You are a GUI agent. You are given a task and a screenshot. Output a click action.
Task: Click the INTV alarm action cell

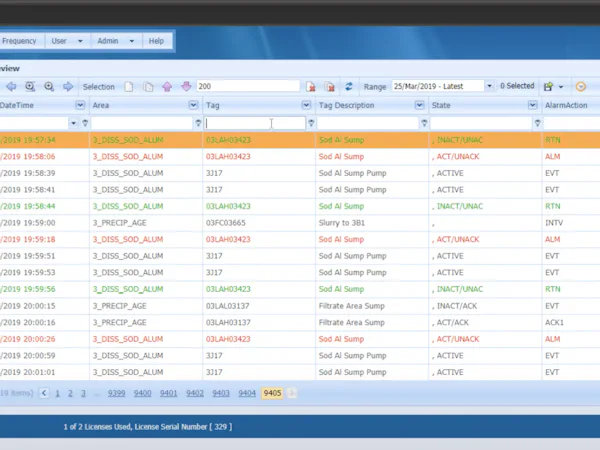pyautogui.click(x=554, y=223)
